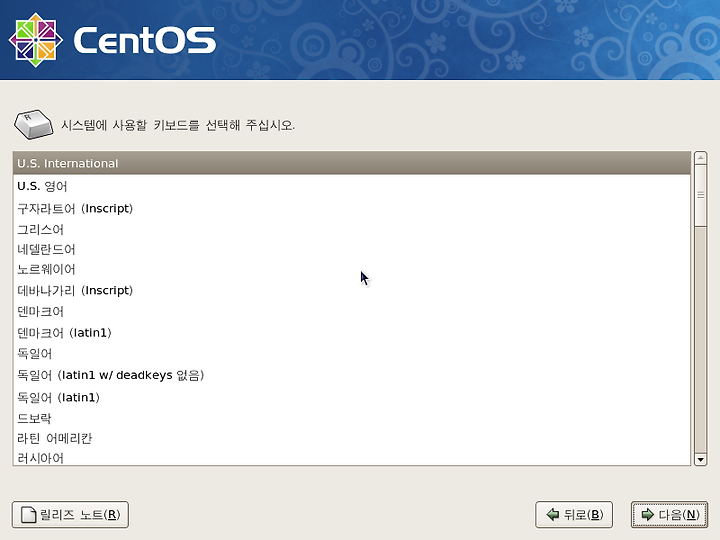This screenshot has height=540, width=720.
Task: Open the 릴리즈 노트(R) release notes
Action: pos(70,514)
